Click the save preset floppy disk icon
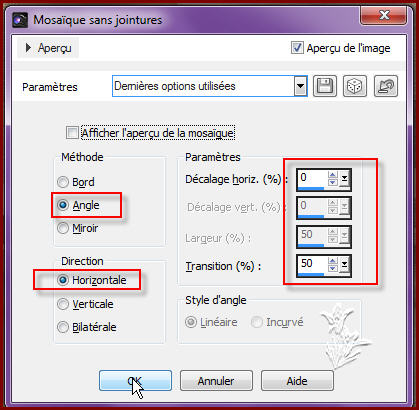 pyautogui.click(x=325, y=86)
